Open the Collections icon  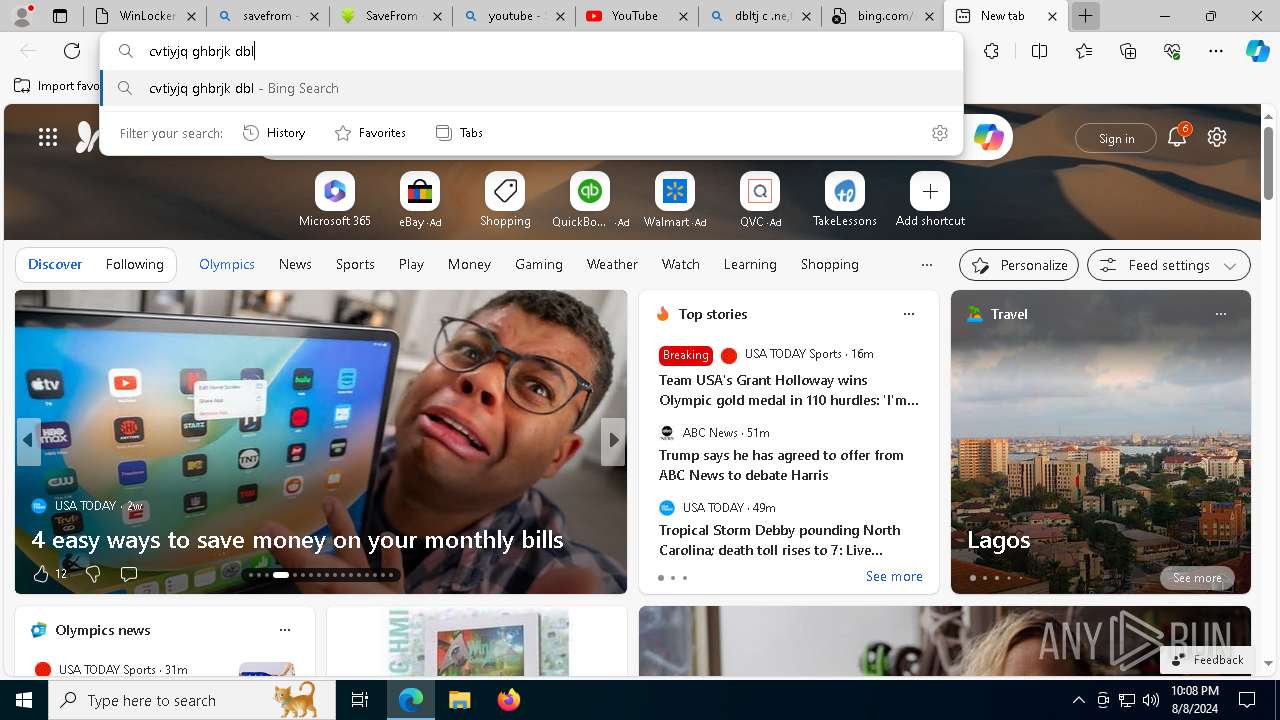(1128, 51)
